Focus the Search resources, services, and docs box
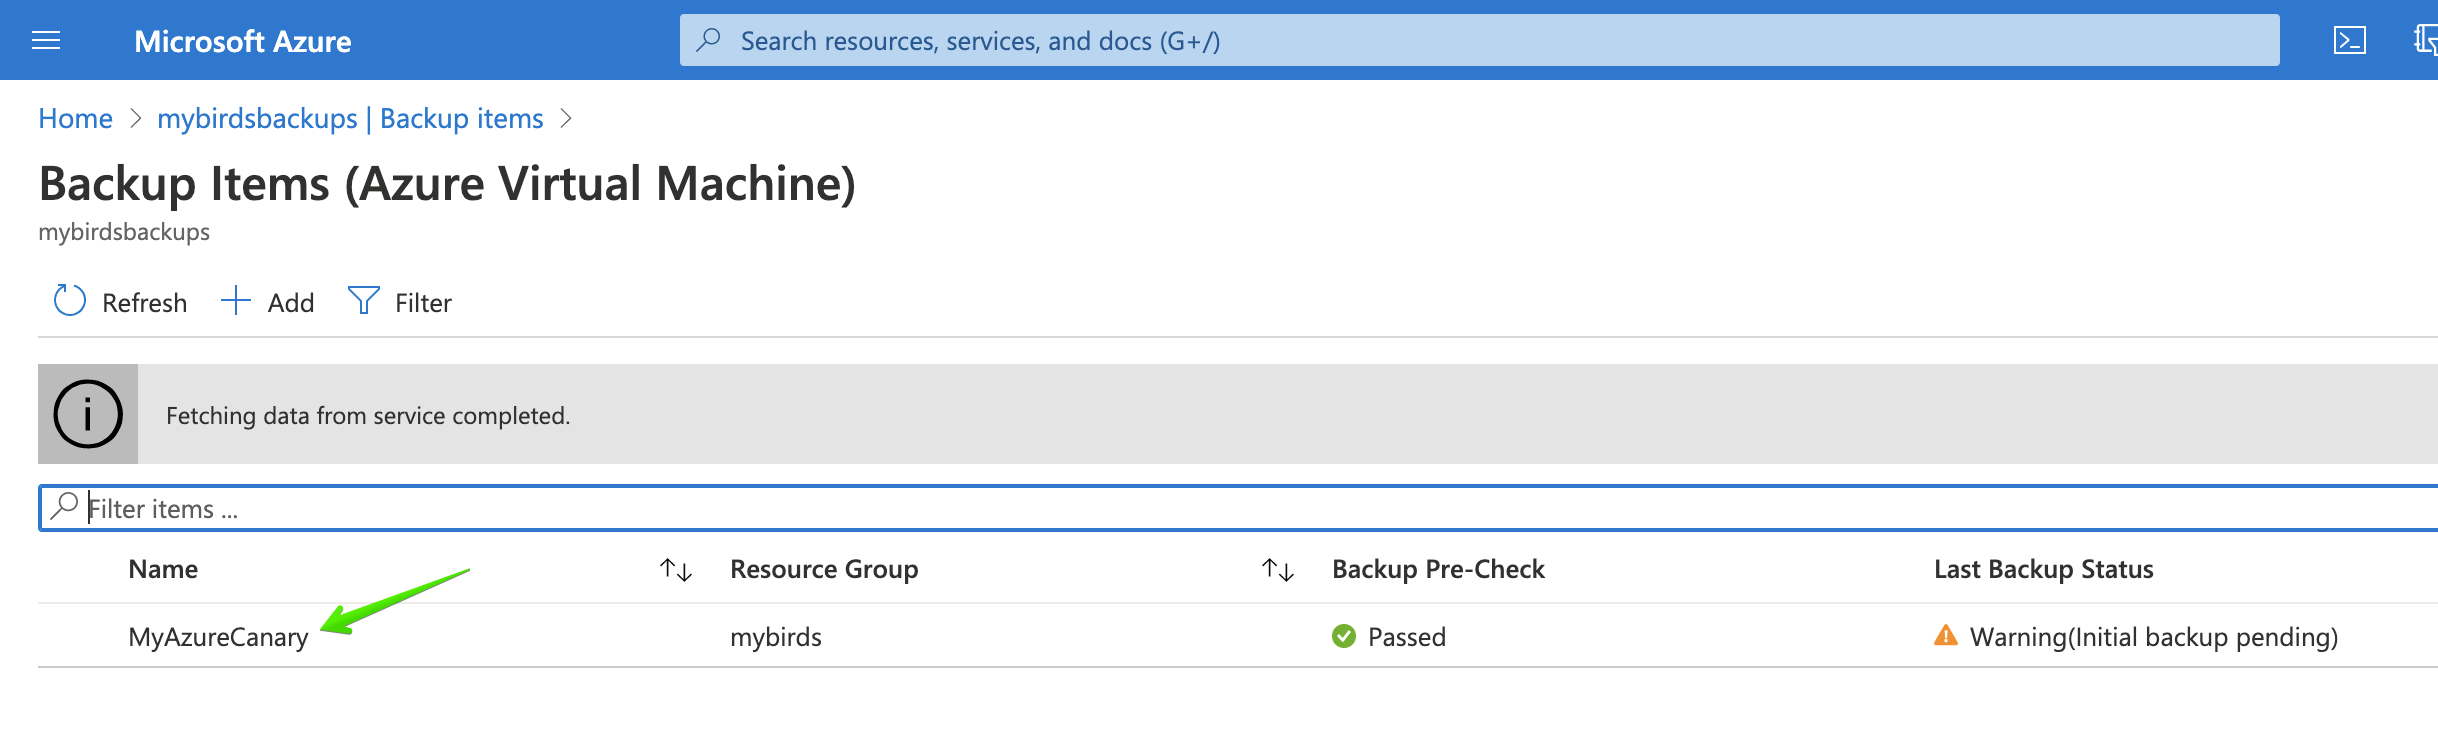Image resolution: width=2438 pixels, height=730 pixels. pyautogui.click(x=1479, y=40)
